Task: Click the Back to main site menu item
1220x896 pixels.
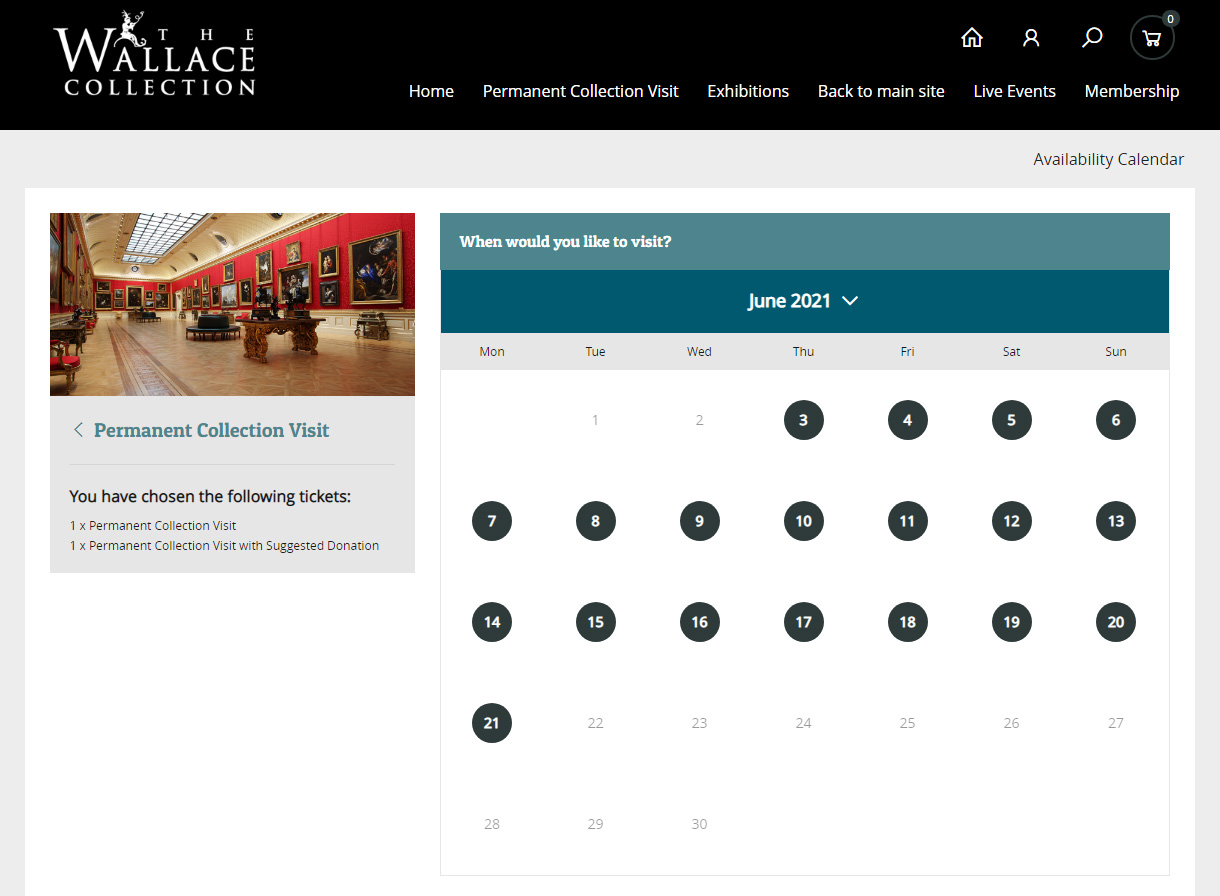Action: click(x=881, y=91)
